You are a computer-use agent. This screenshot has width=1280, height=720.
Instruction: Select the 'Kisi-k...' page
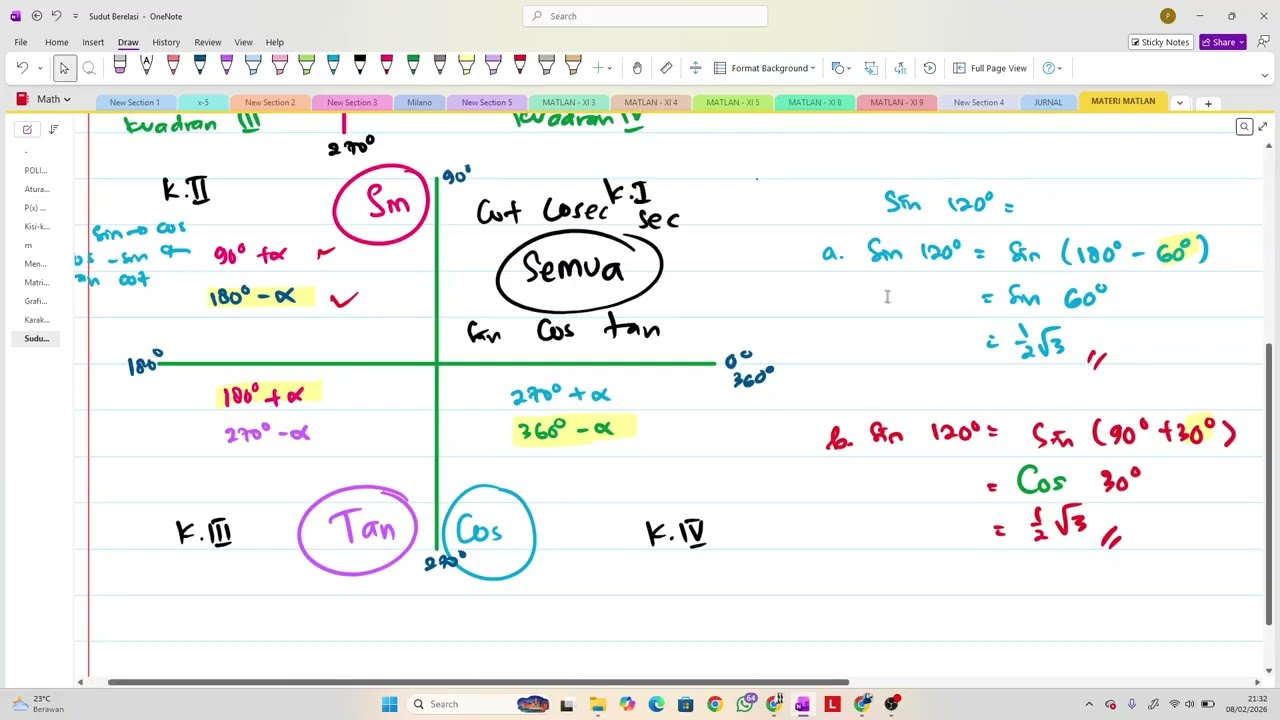point(37,226)
